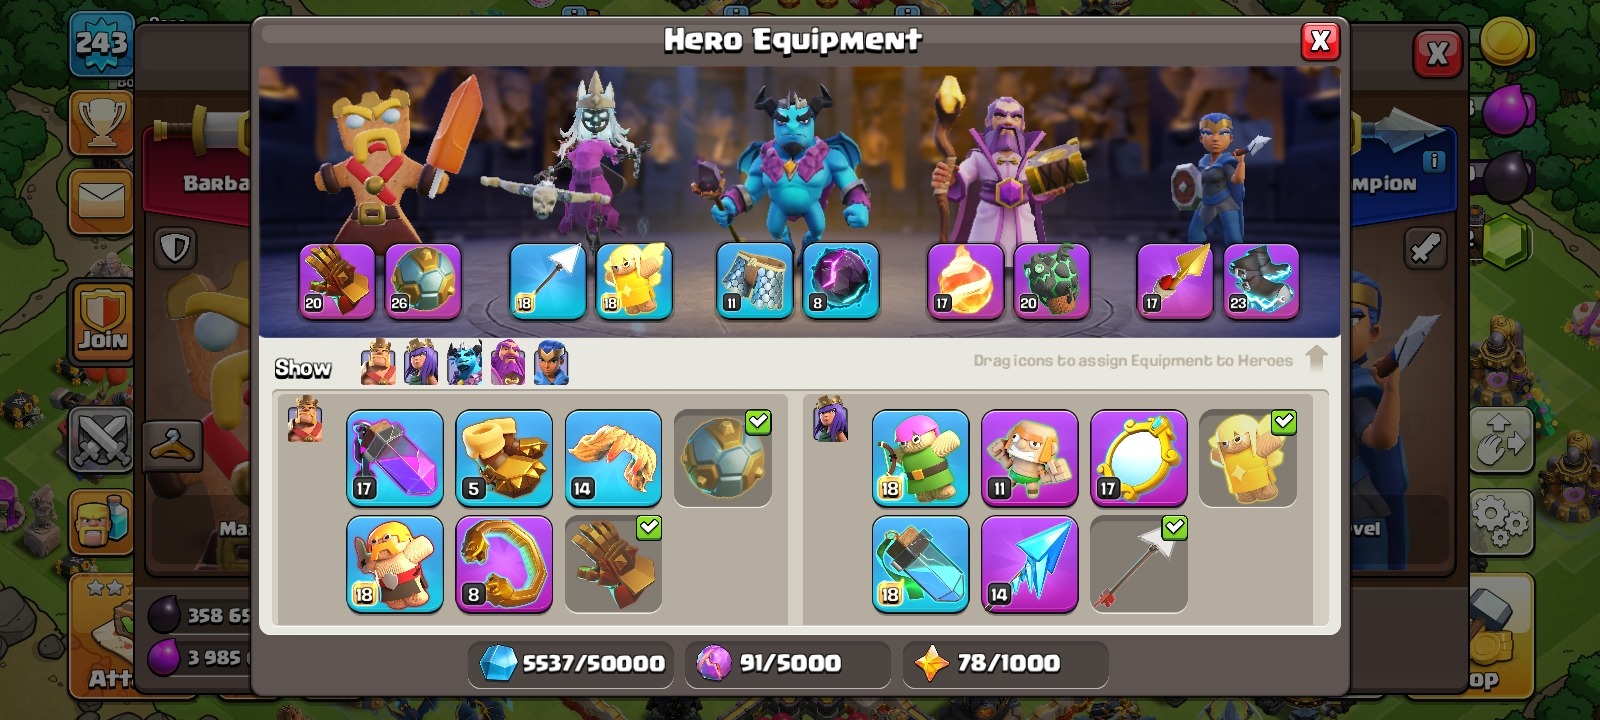Select the level 8 golden snake bracelet
This screenshot has width=1600, height=720.
504,564
